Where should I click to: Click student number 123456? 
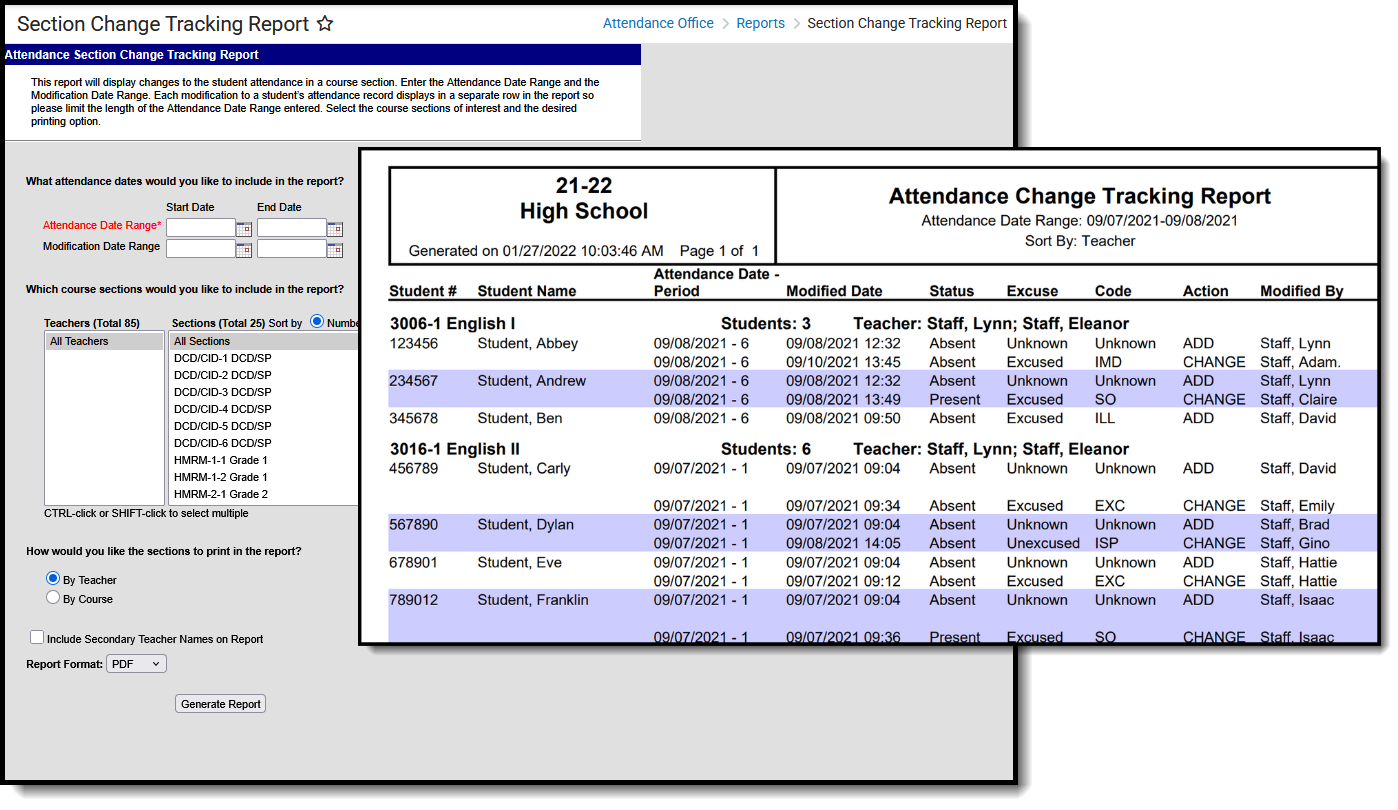pyautogui.click(x=414, y=343)
